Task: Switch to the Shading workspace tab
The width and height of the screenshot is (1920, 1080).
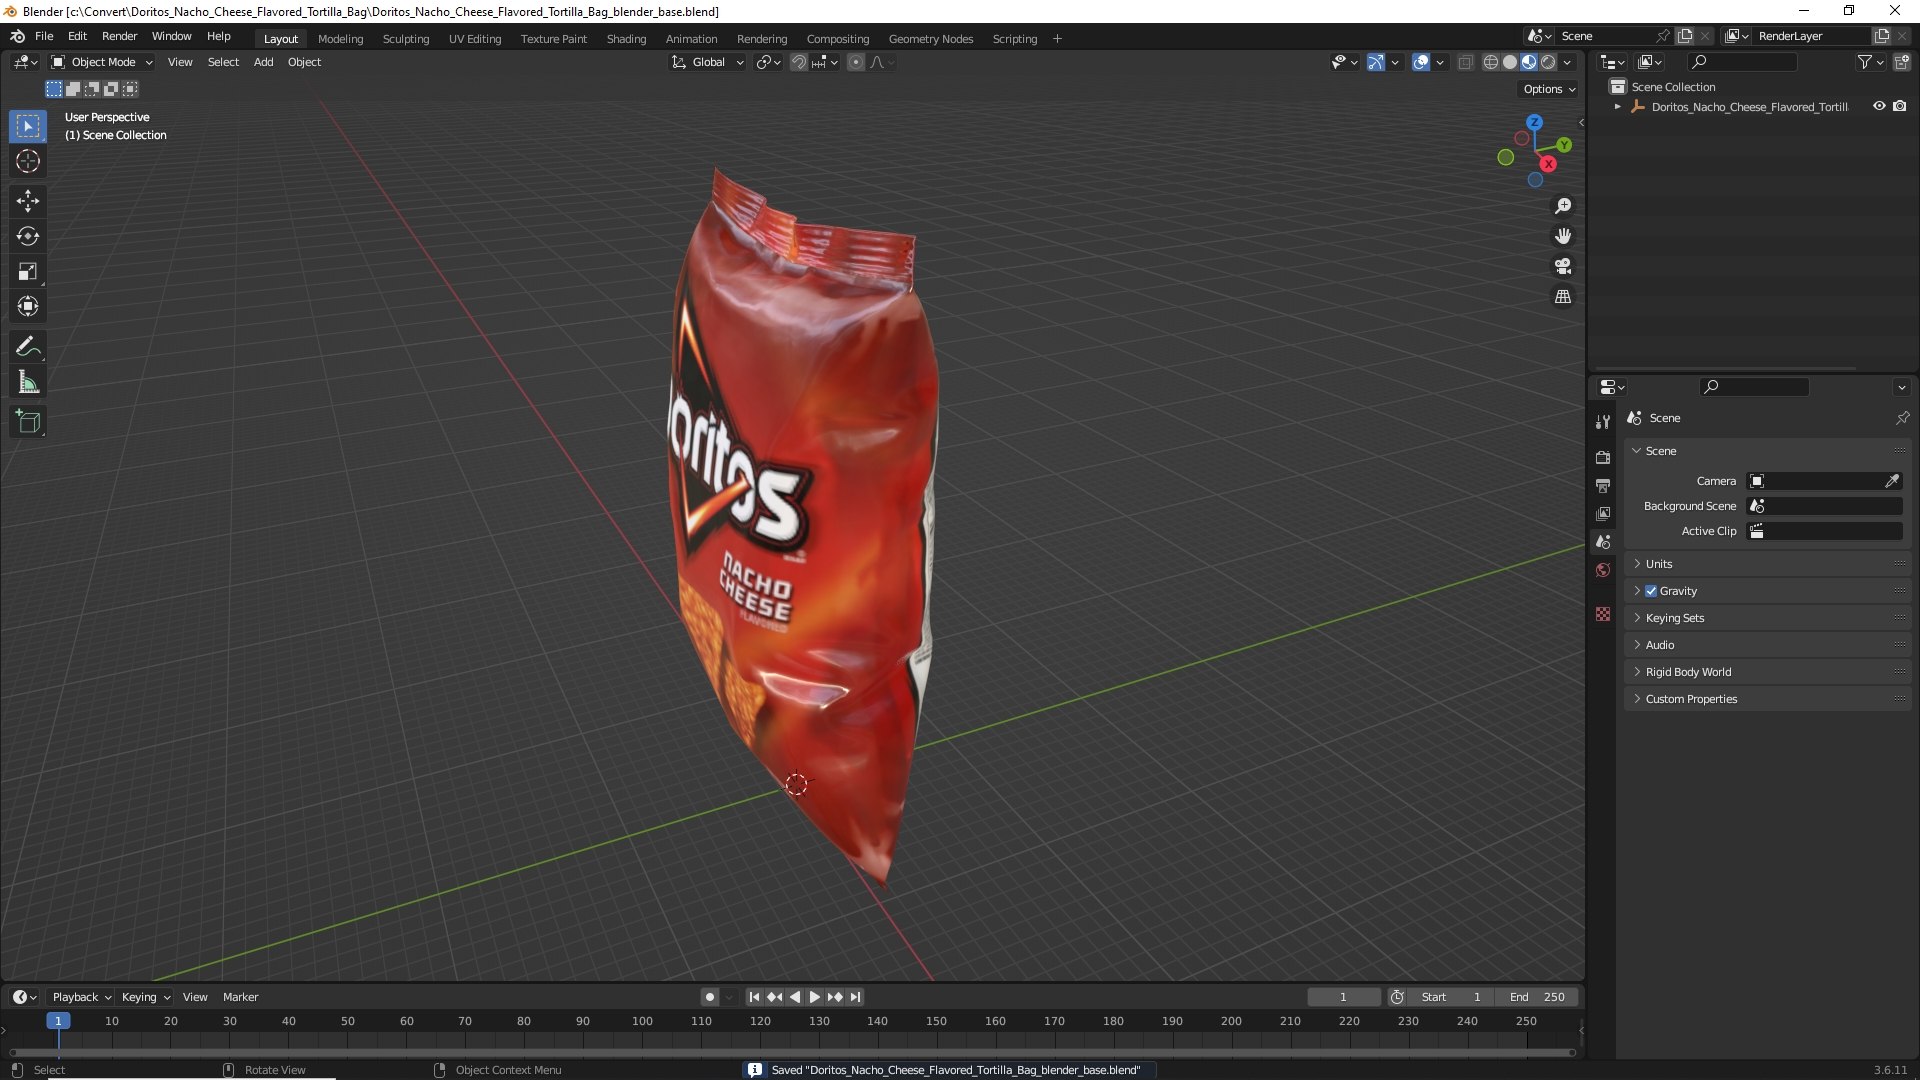Action: pyautogui.click(x=626, y=39)
